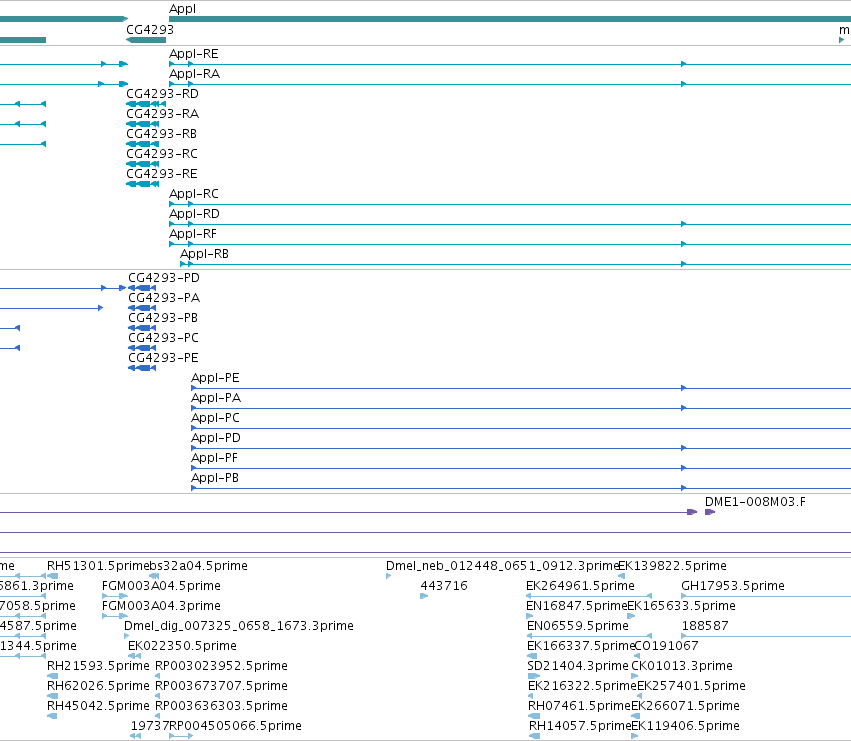Choose the CG4293-PE protein label
Screen dimensions: 851x741
[163, 359]
